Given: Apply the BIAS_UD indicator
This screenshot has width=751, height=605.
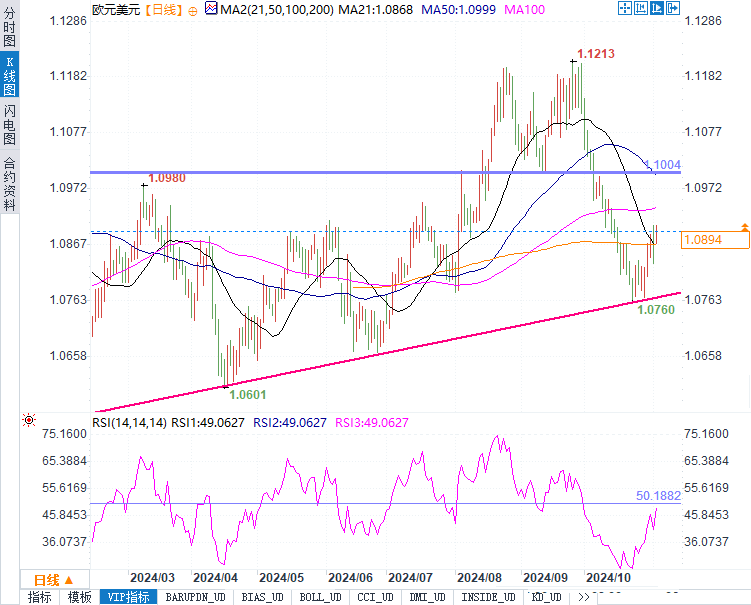Looking at the screenshot, I should 262,597.
